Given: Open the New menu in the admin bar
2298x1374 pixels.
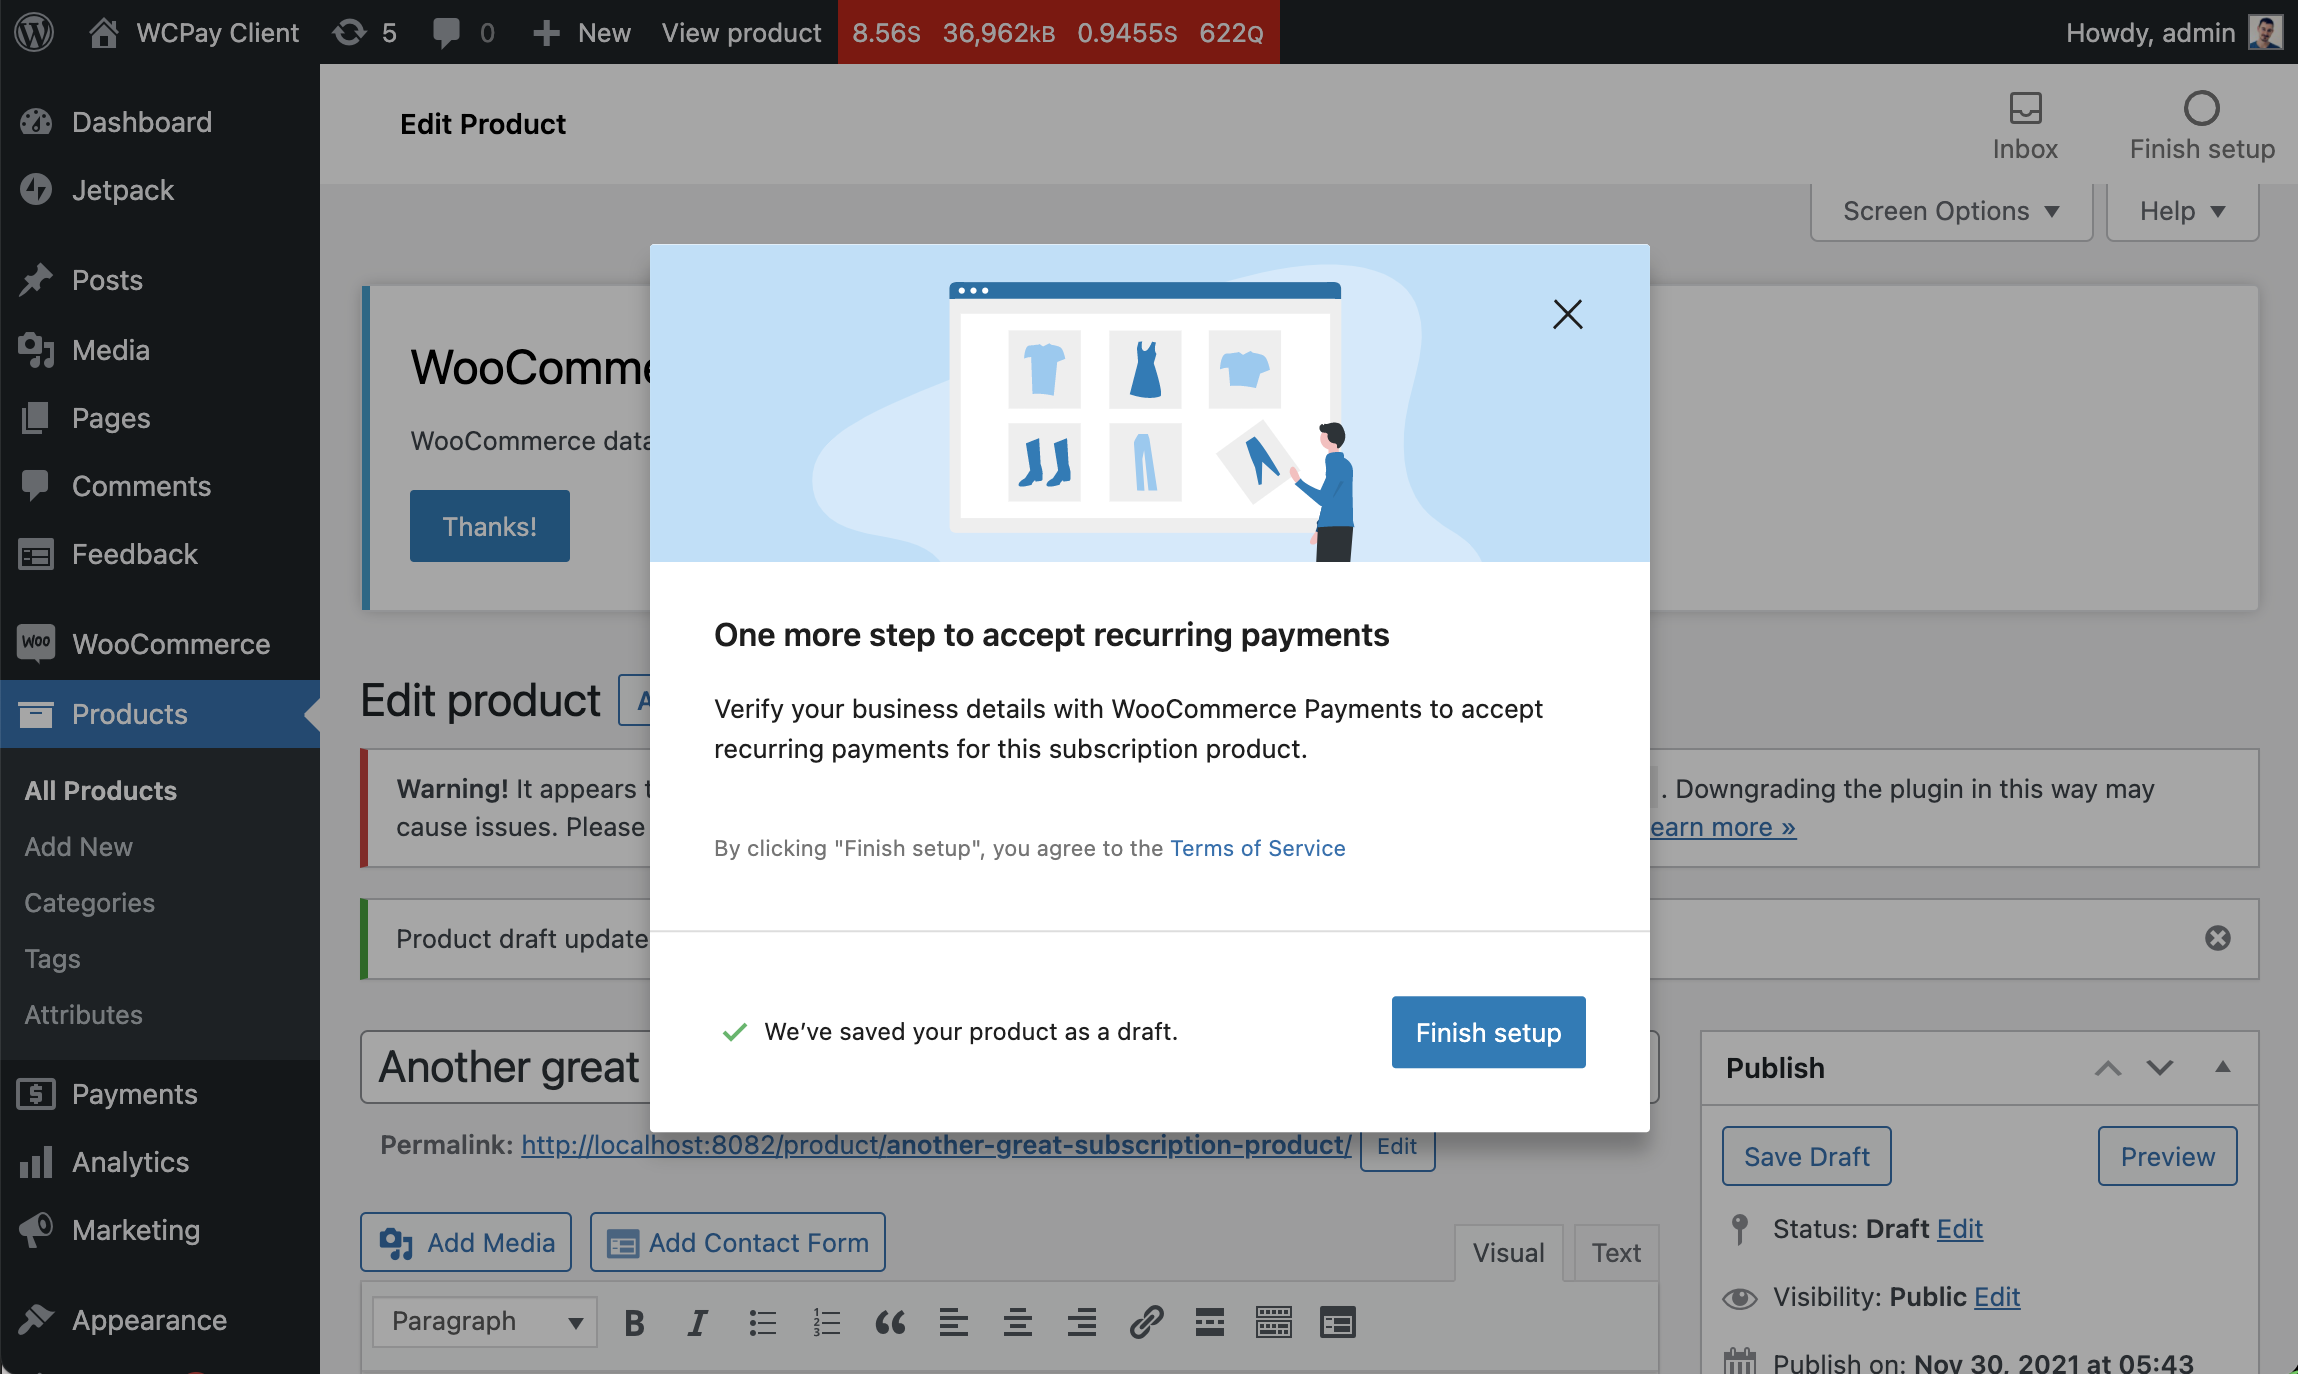Looking at the screenshot, I should [581, 32].
